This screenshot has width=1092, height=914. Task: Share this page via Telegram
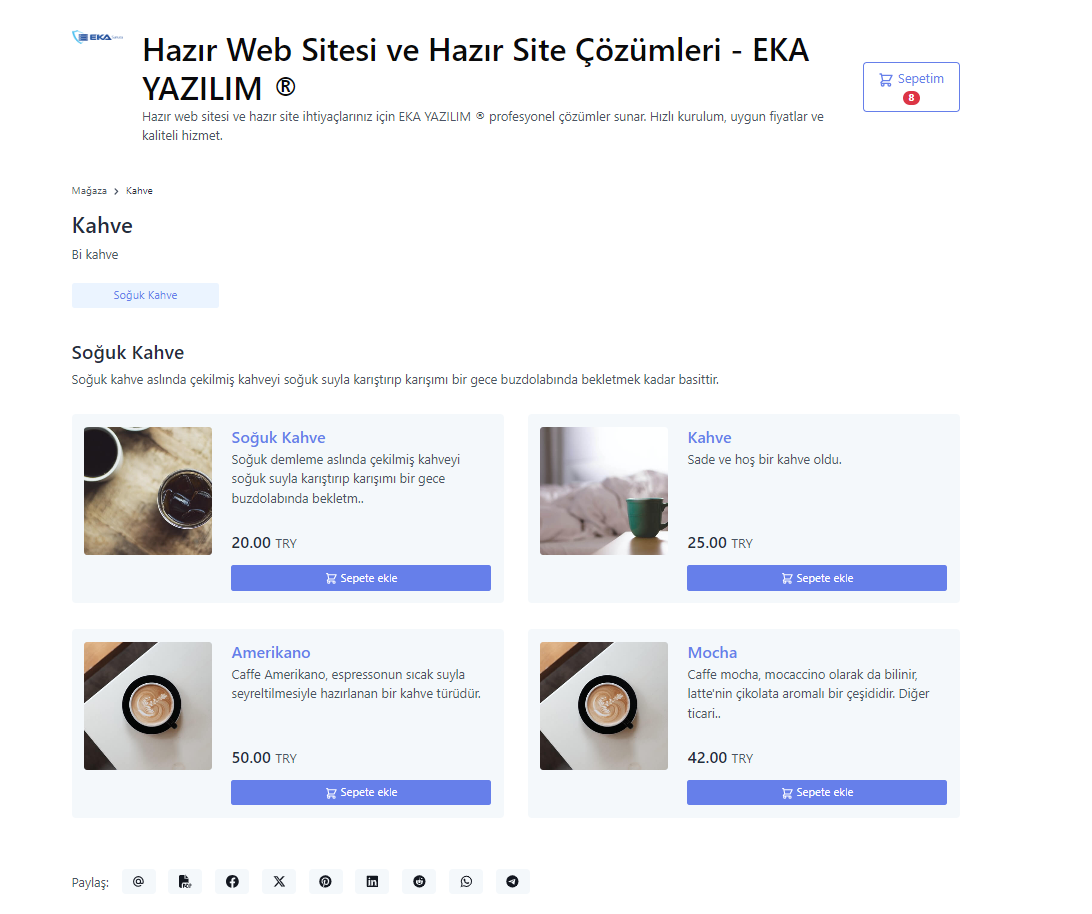(512, 881)
